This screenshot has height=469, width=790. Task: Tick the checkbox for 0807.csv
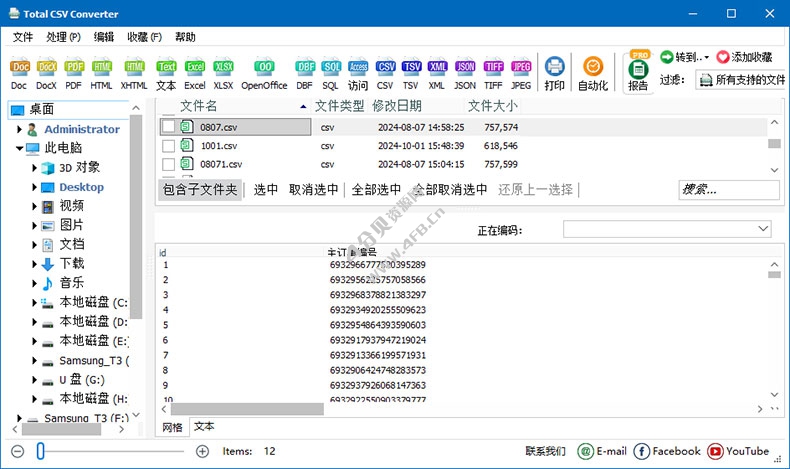pyautogui.click(x=168, y=126)
